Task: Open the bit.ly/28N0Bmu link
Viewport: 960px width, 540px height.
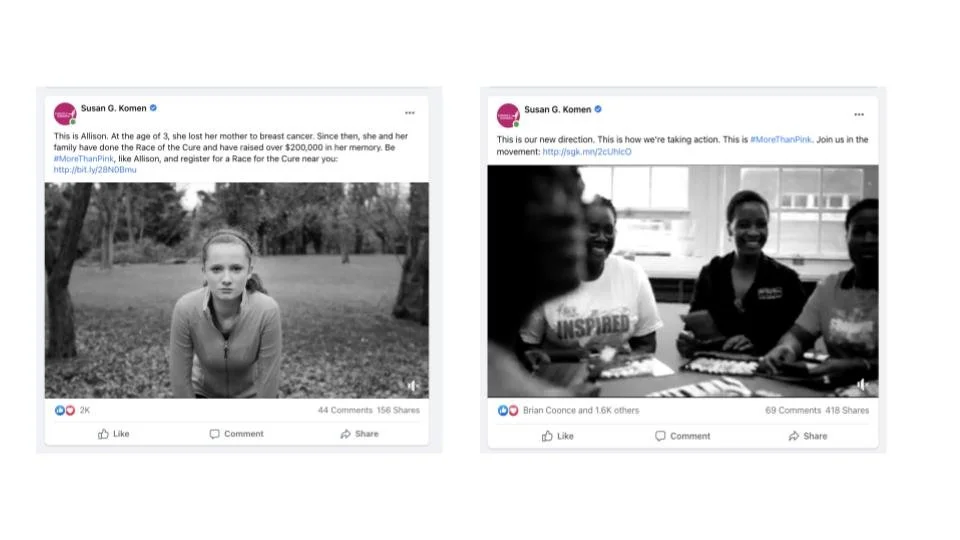Action: click(x=95, y=170)
